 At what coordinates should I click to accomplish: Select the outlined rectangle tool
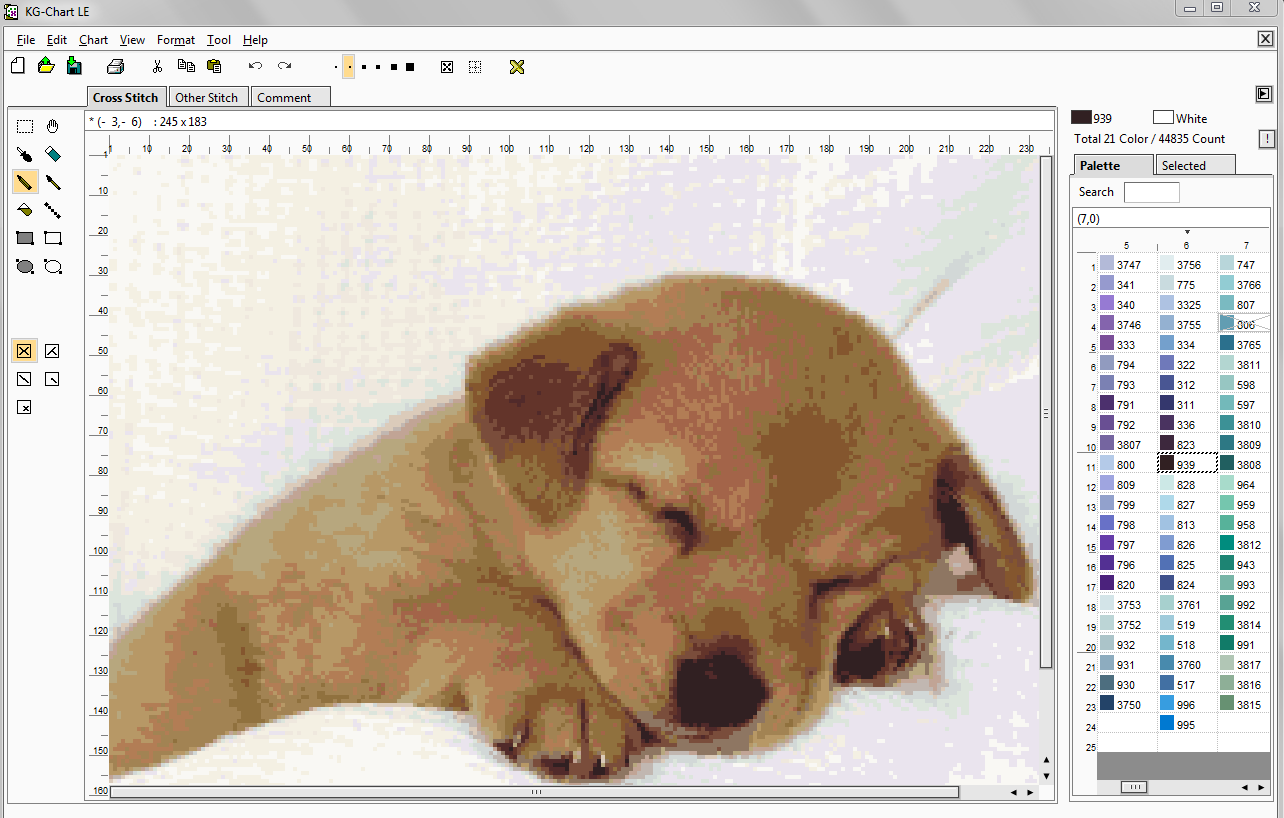[x=53, y=238]
